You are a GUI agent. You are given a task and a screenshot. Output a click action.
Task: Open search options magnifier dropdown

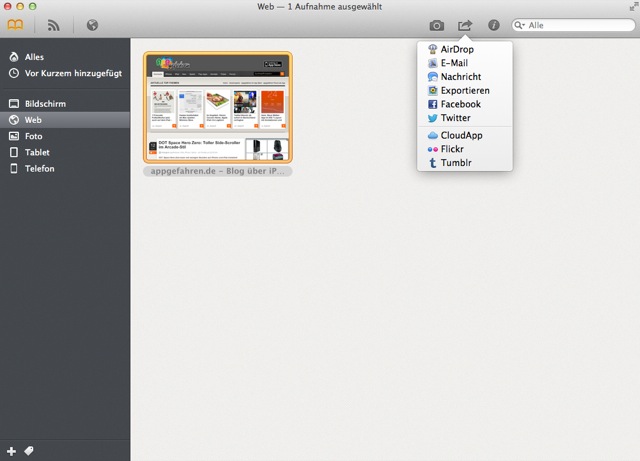[x=521, y=25]
